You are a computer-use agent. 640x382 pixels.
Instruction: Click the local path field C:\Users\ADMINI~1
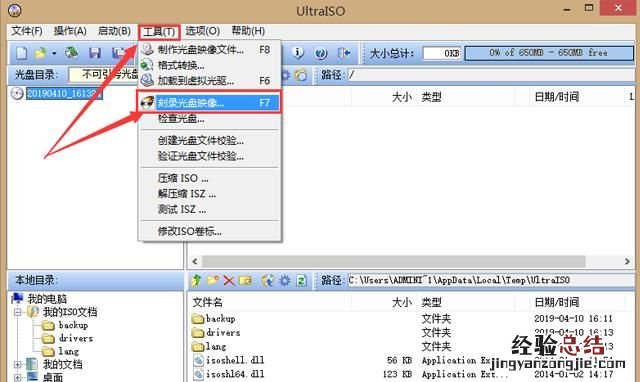[x=490, y=280]
